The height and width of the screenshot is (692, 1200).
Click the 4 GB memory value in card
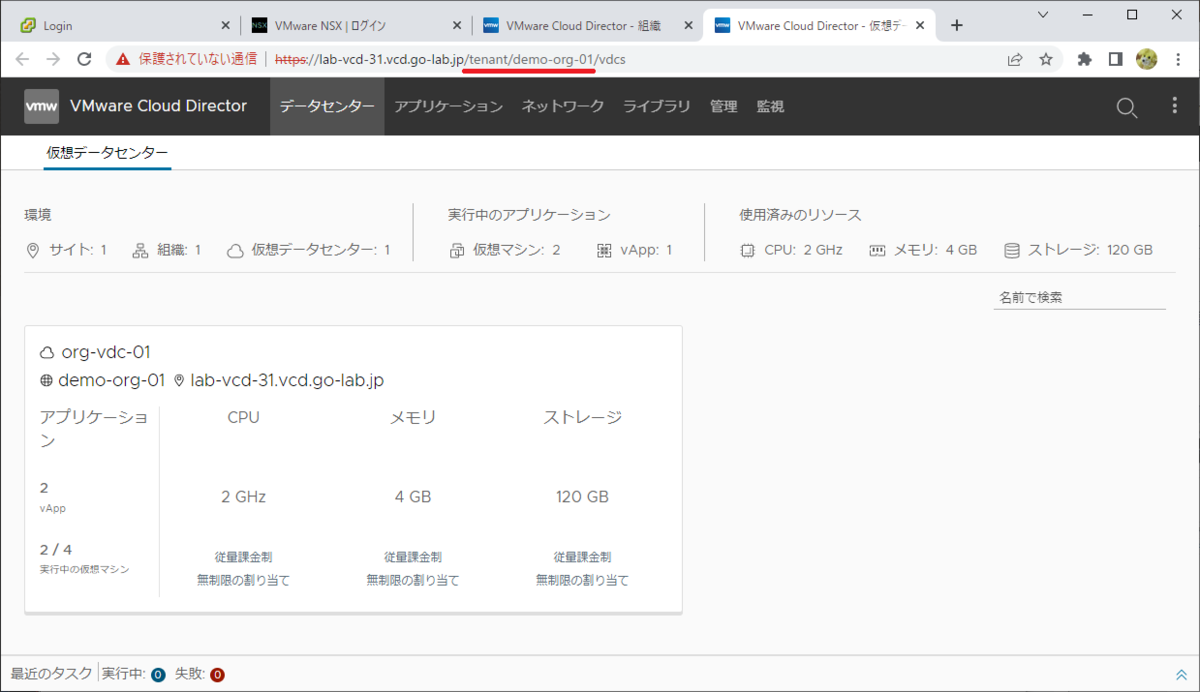413,496
